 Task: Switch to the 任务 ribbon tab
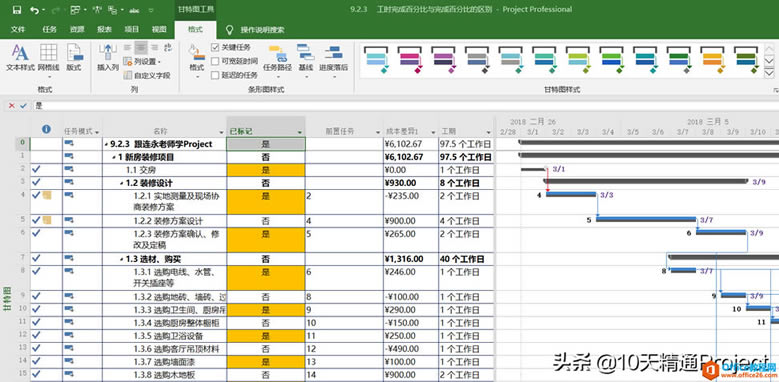(x=50, y=29)
